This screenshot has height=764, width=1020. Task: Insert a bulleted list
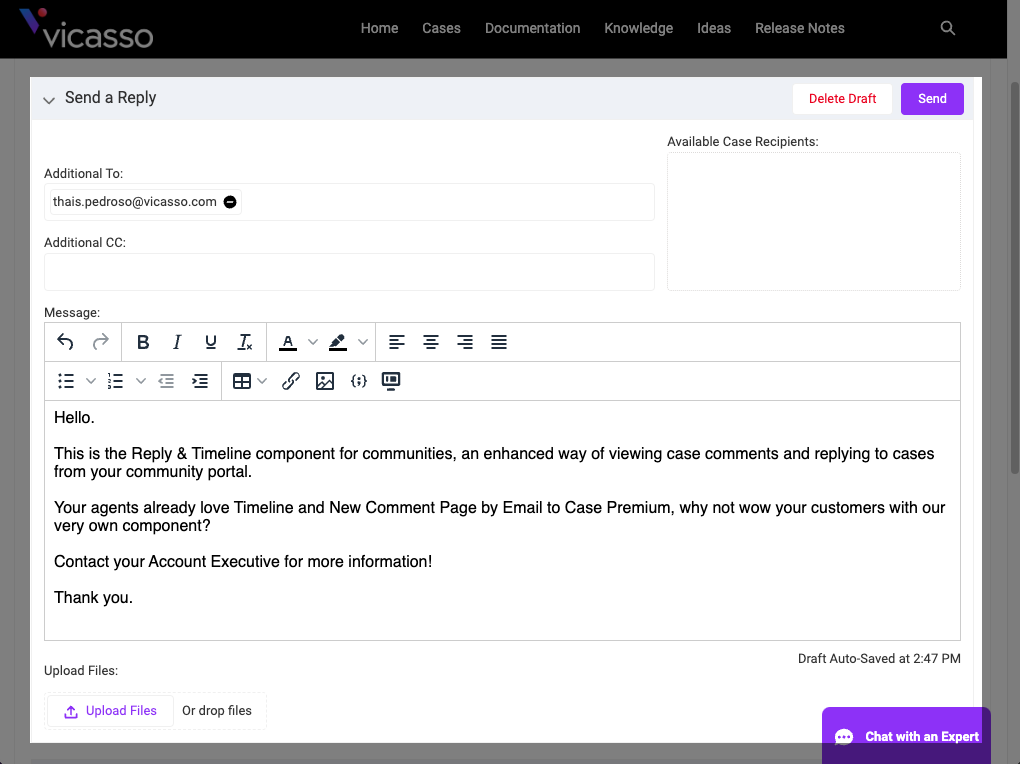tap(66, 381)
